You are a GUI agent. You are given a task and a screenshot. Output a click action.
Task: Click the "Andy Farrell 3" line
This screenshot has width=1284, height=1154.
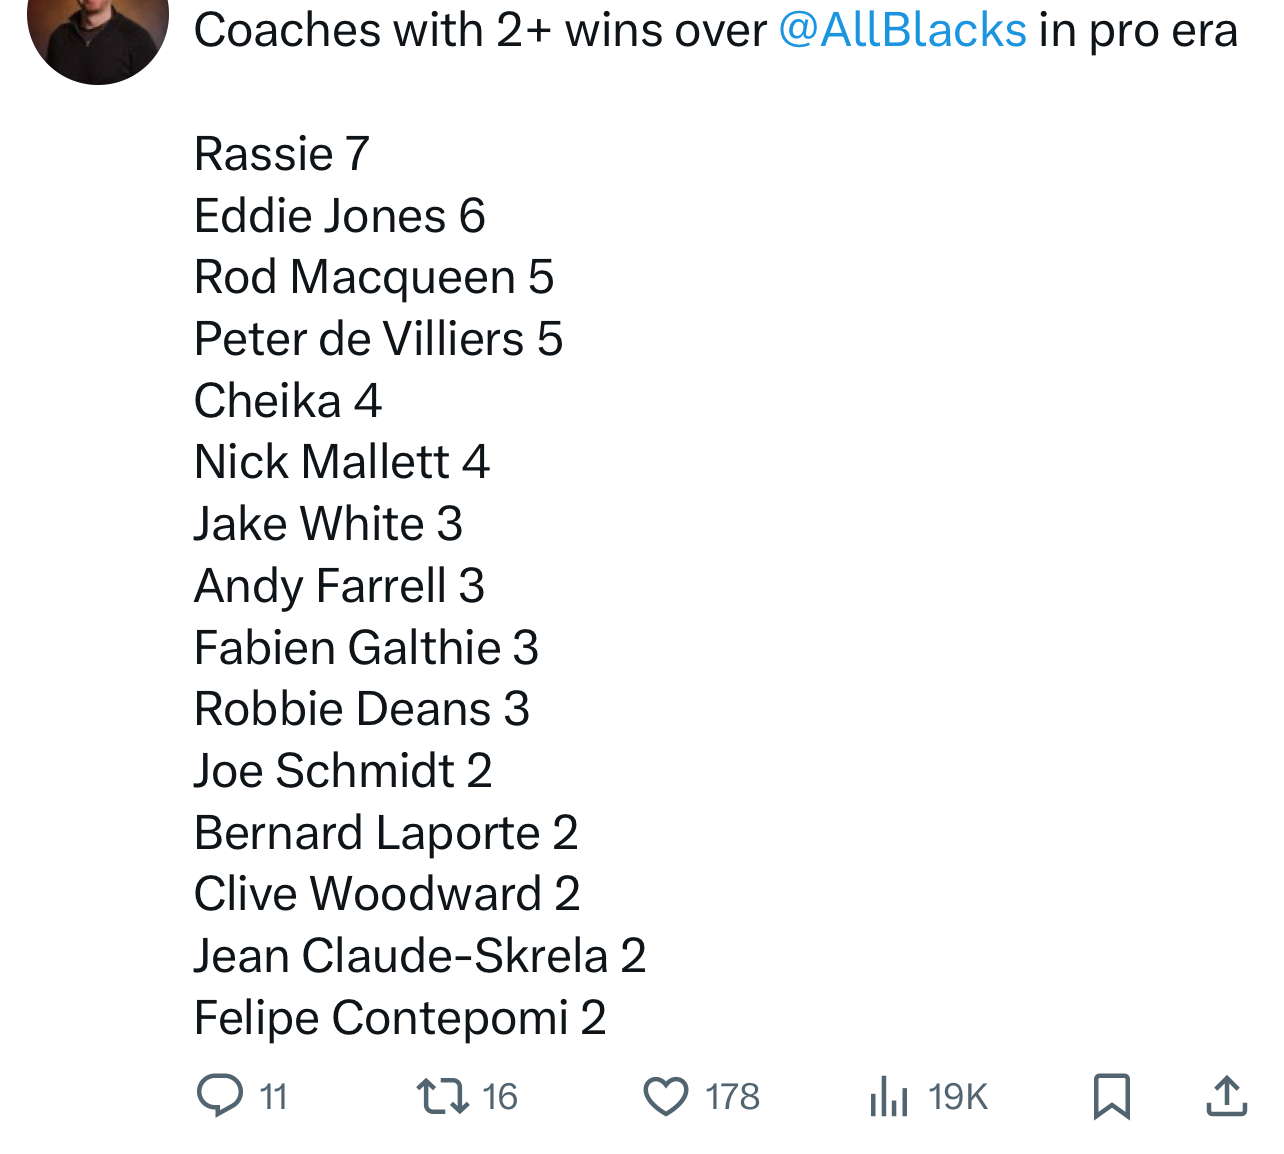(340, 586)
